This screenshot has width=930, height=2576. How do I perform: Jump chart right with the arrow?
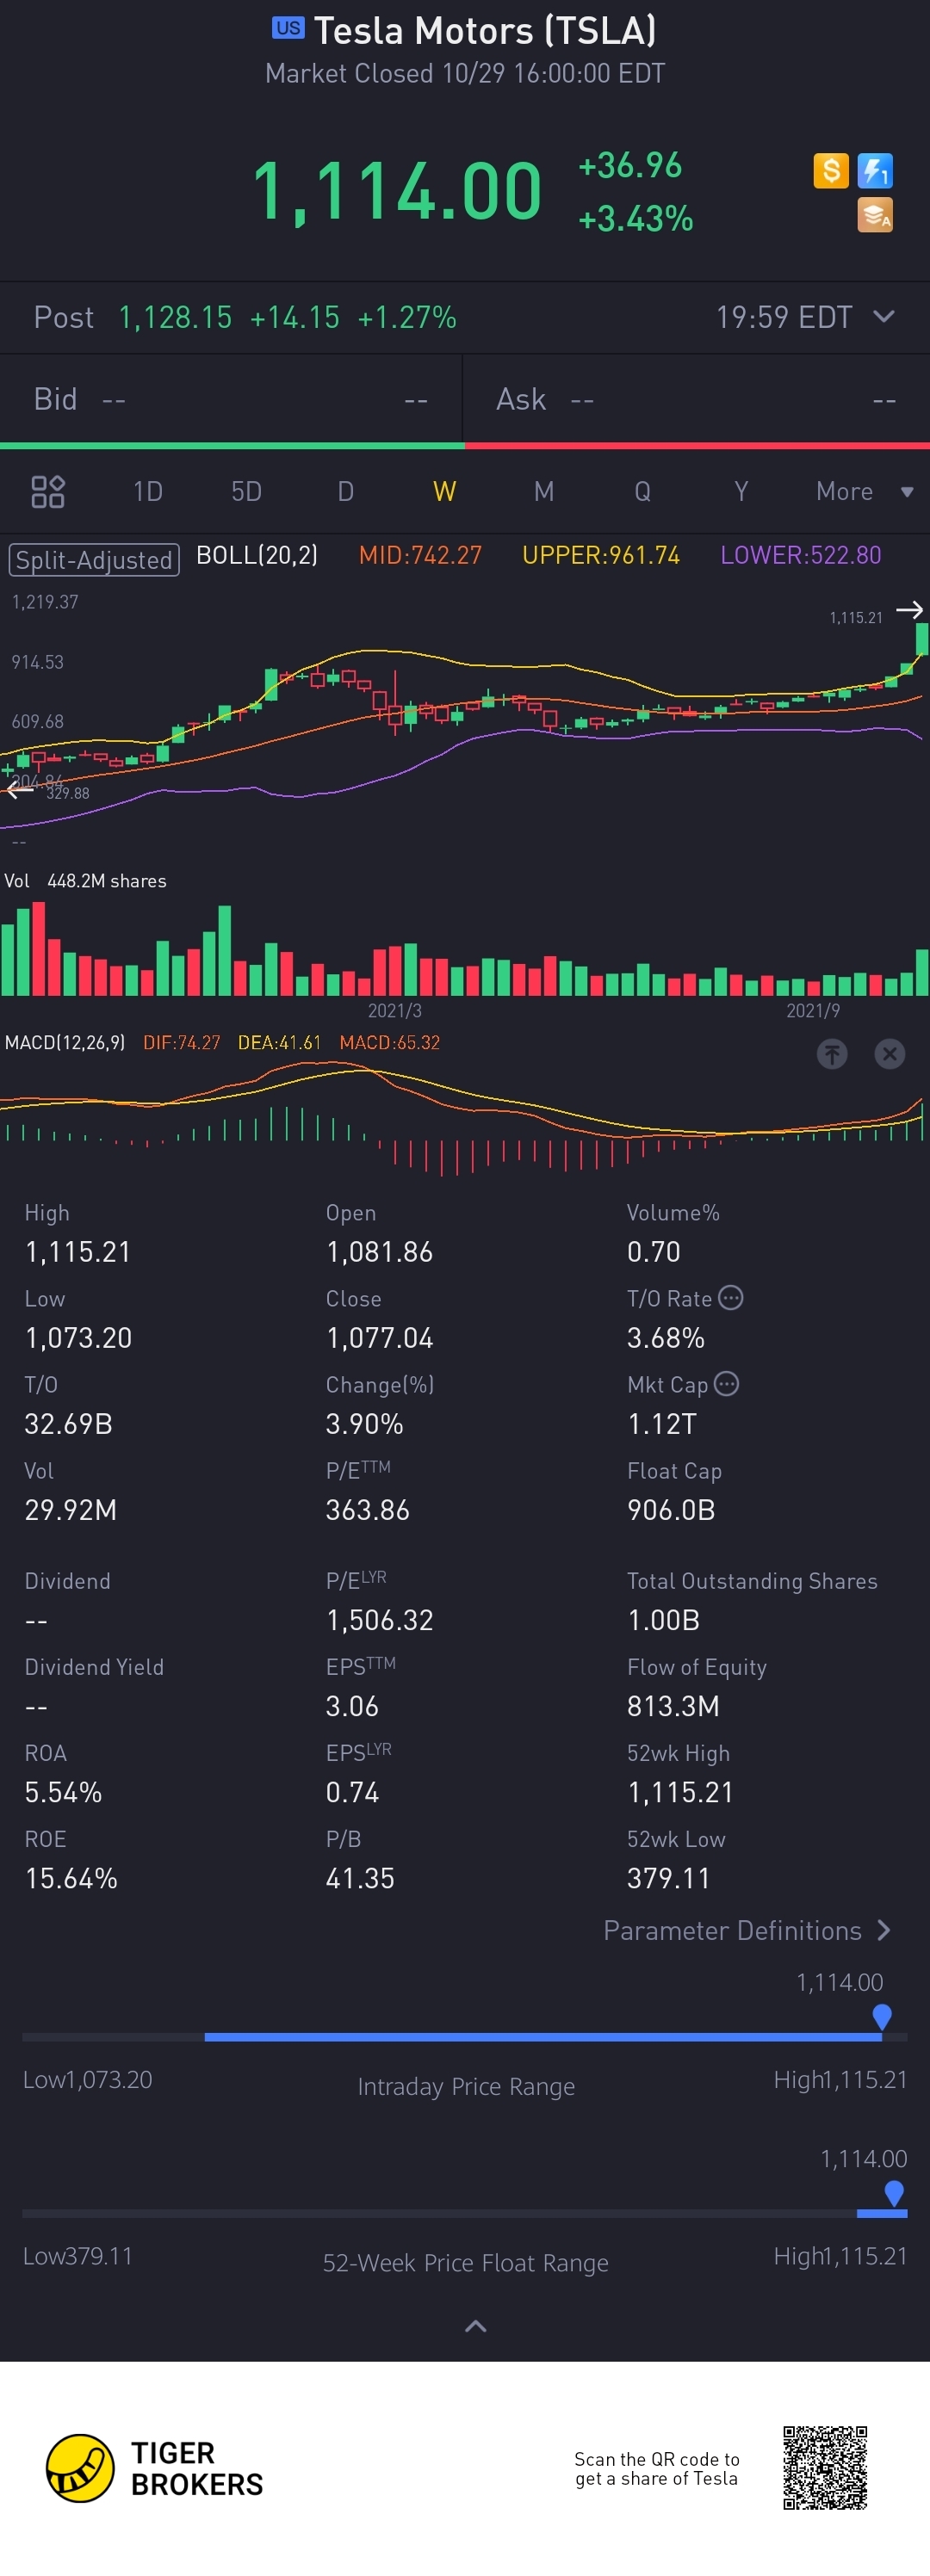click(909, 609)
